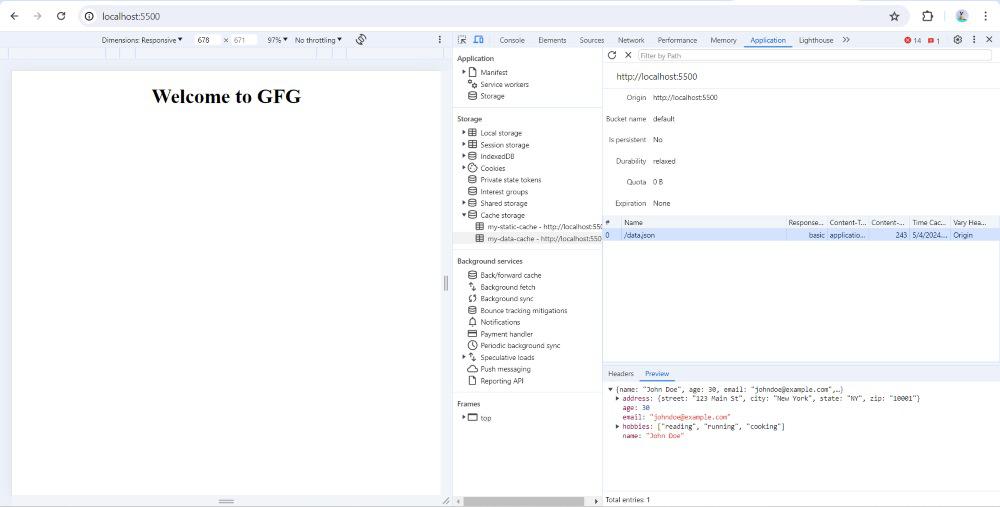Screen dimensions: 1000x507
Task: Select the /data.json cache entry row
Action: (x=801, y=235)
